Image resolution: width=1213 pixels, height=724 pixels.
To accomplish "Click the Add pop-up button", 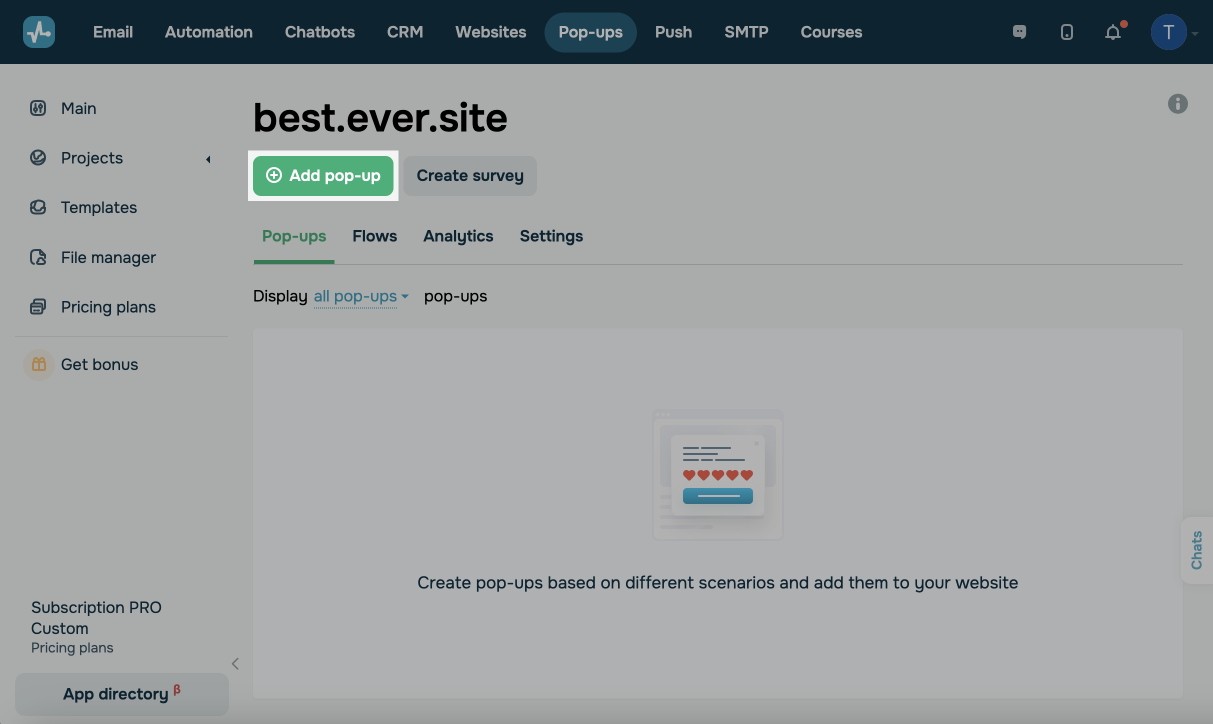I will pyautogui.click(x=323, y=176).
